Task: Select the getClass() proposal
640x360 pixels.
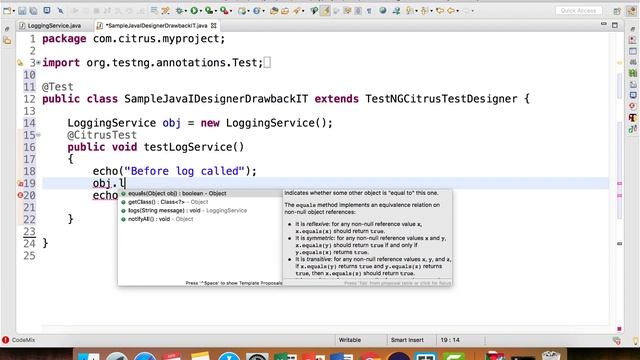Action: [200, 202]
